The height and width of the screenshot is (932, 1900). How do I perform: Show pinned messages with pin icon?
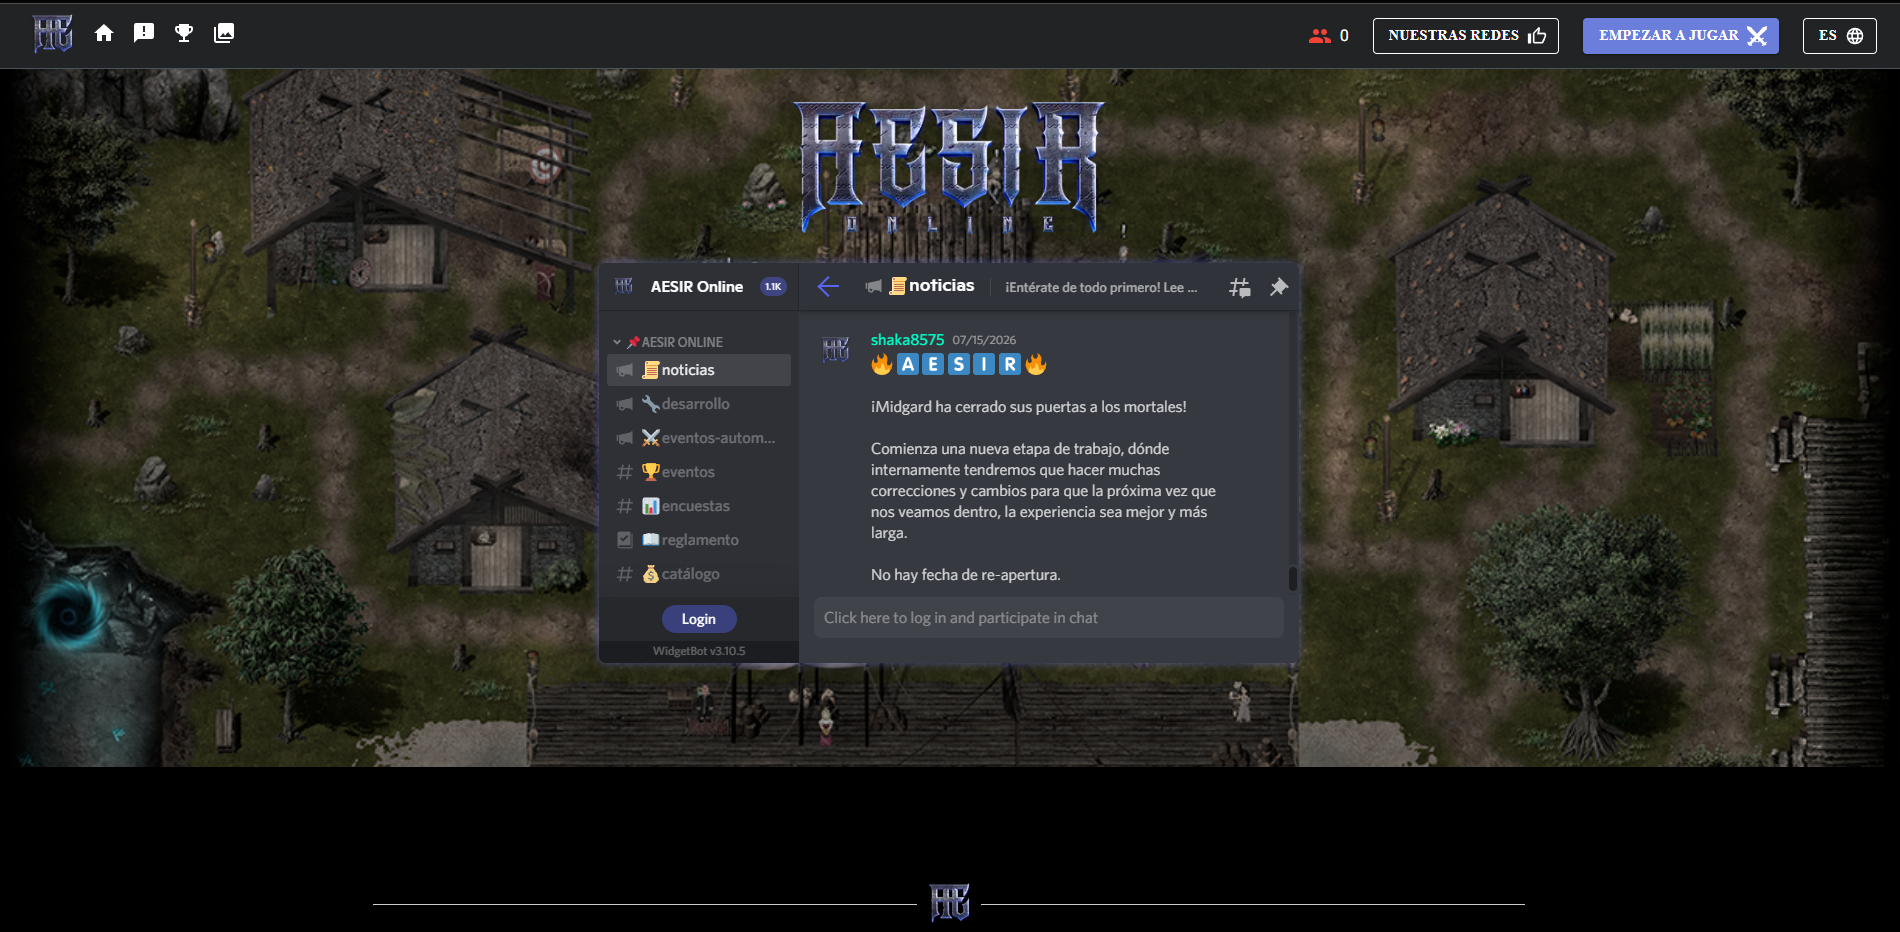pos(1279,288)
